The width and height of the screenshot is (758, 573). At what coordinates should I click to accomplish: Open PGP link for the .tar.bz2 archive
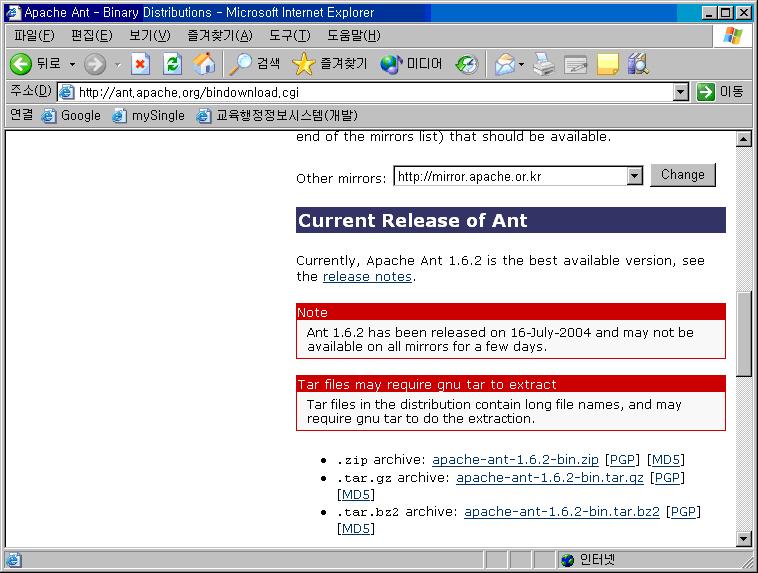[x=683, y=512]
